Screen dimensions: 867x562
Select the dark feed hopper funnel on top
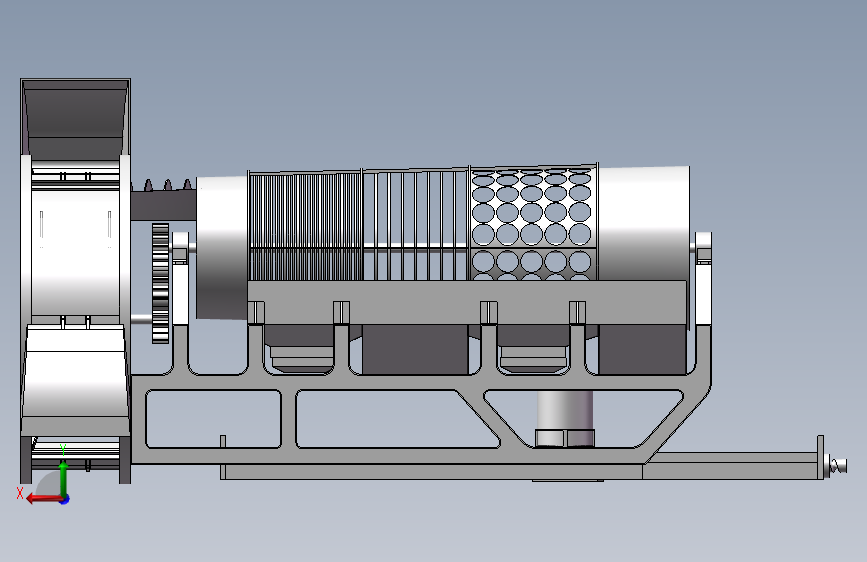tap(75, 118)
